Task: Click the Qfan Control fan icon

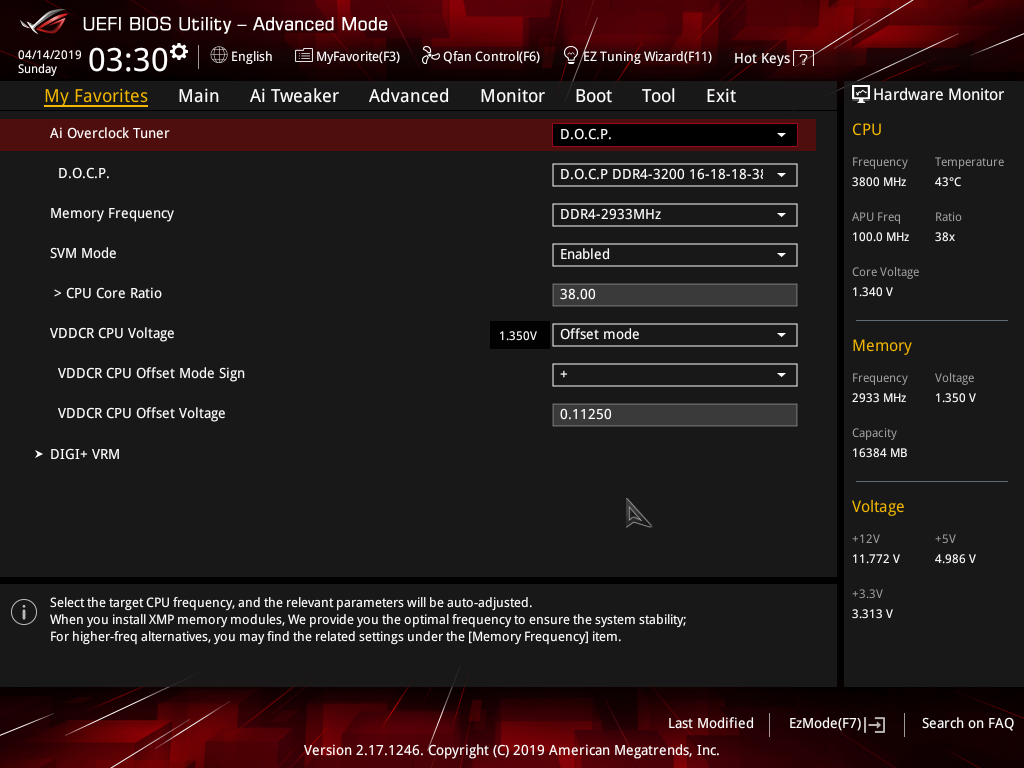Action: click(x=430, y=56)
